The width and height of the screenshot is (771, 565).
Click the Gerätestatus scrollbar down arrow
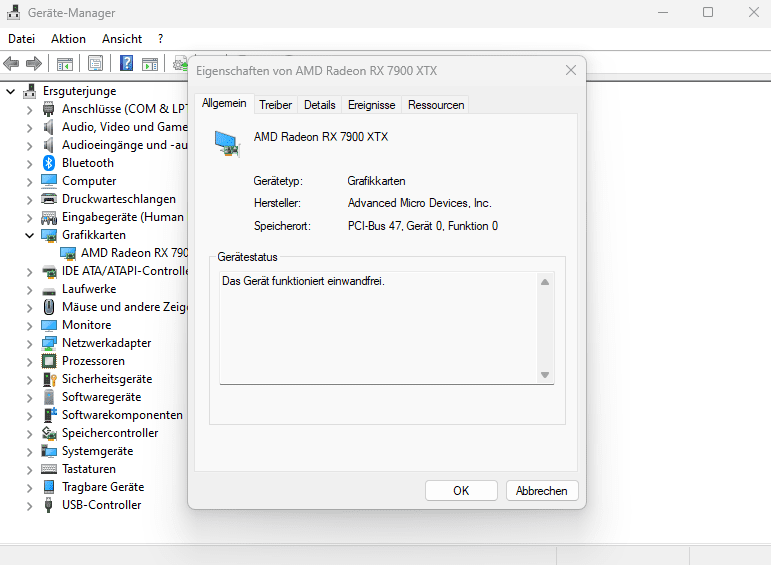[x=545, y=375]
